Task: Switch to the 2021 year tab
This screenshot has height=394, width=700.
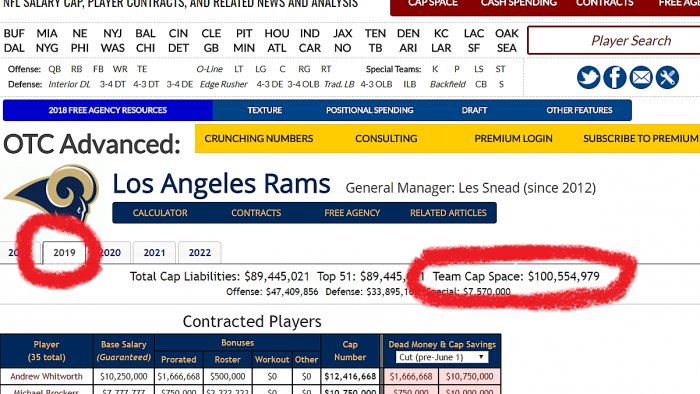Action: [x=154, y=253]
